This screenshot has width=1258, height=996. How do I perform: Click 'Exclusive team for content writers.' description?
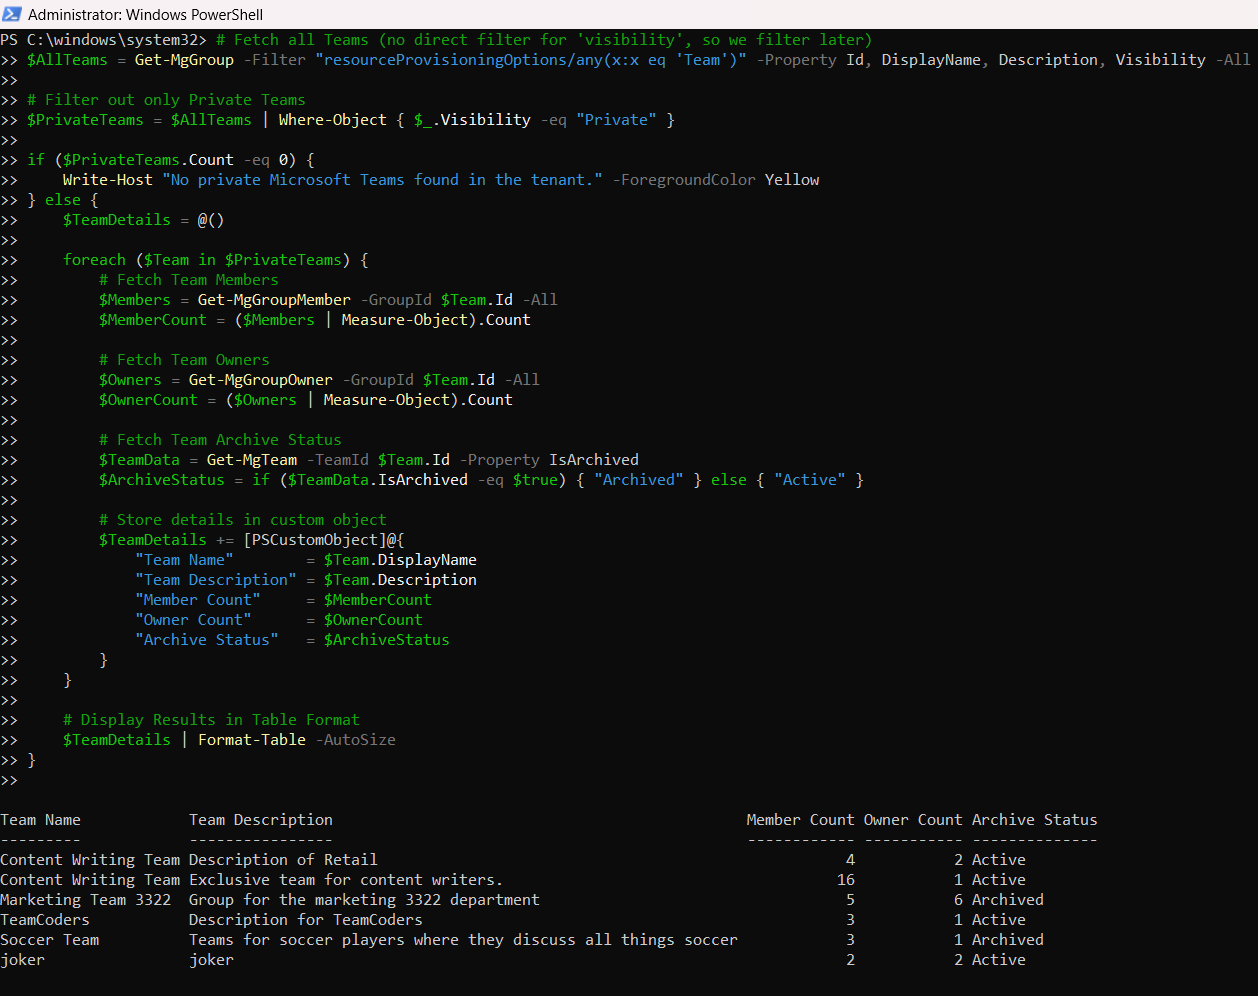346,880
